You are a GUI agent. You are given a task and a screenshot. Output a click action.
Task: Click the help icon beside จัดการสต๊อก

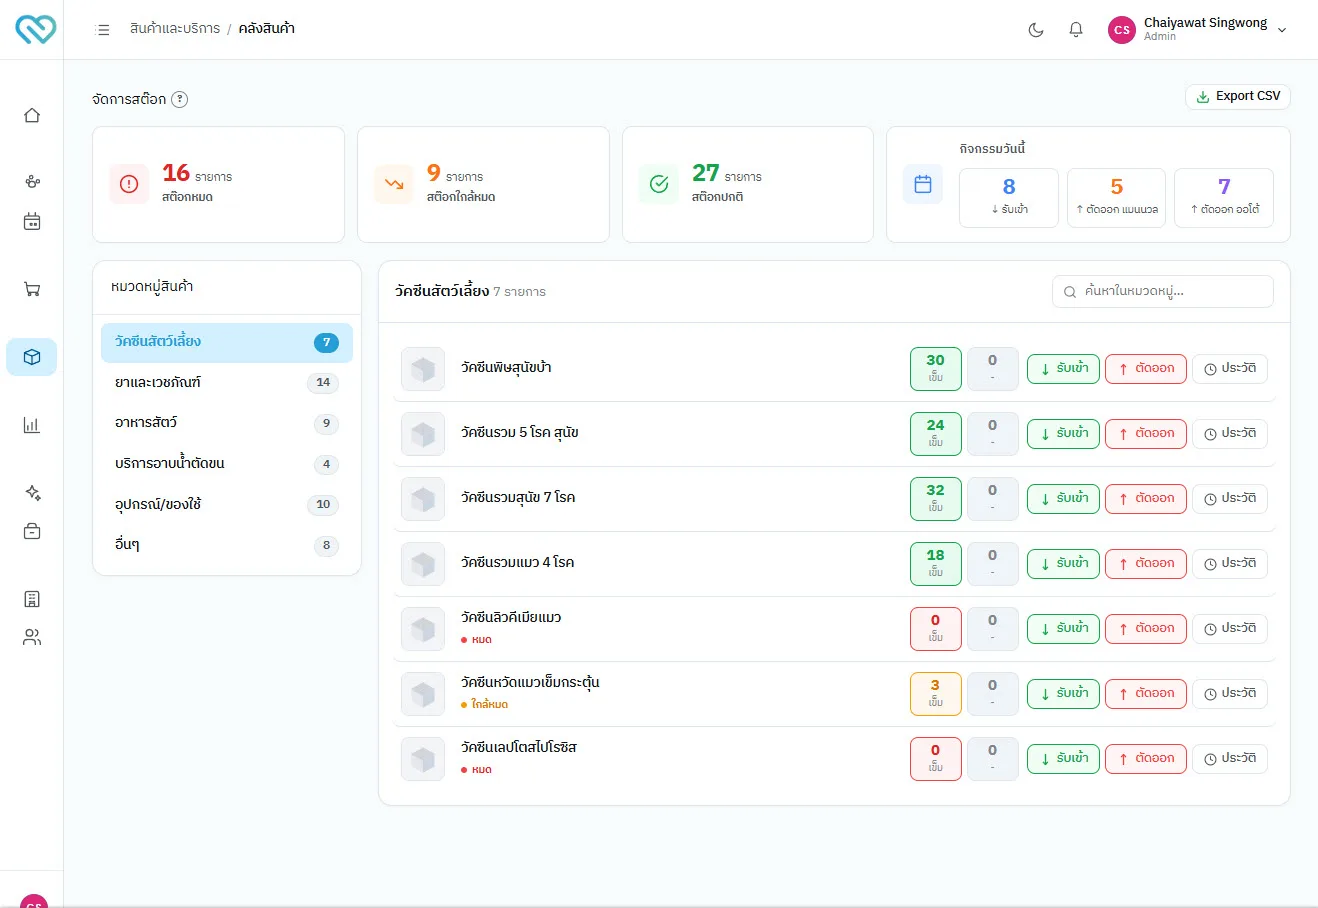pos(179,99)
